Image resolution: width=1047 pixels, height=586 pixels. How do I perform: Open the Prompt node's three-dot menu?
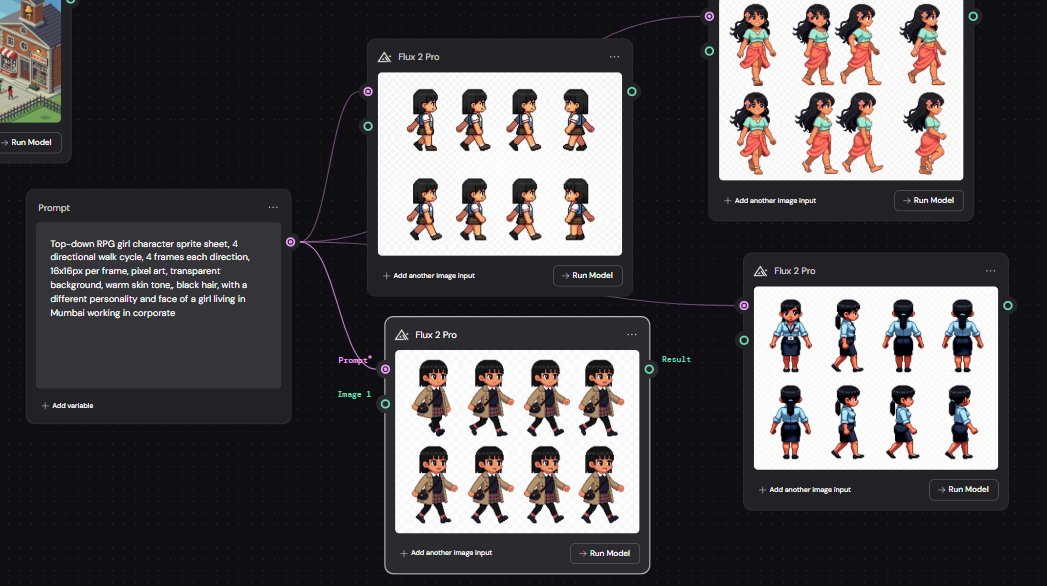pyautogui.click(x=273, y=208)
